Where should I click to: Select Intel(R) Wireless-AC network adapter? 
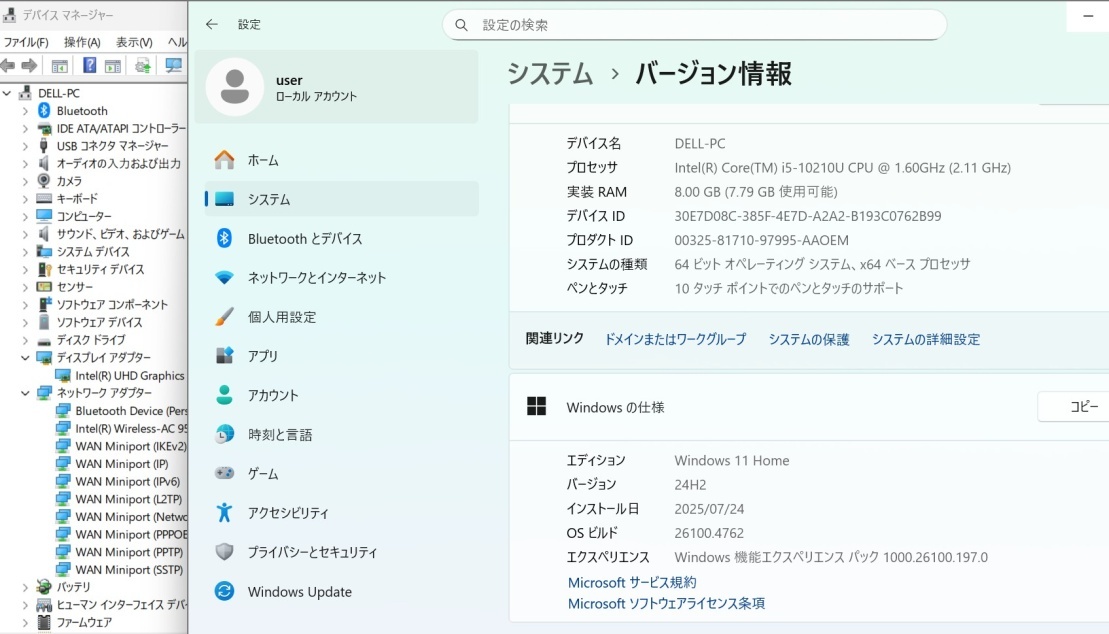pos(132,429)
